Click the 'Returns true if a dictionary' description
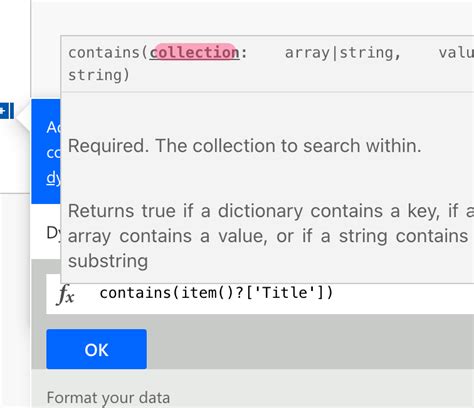The image size is (474, 408). coord(185,211)
